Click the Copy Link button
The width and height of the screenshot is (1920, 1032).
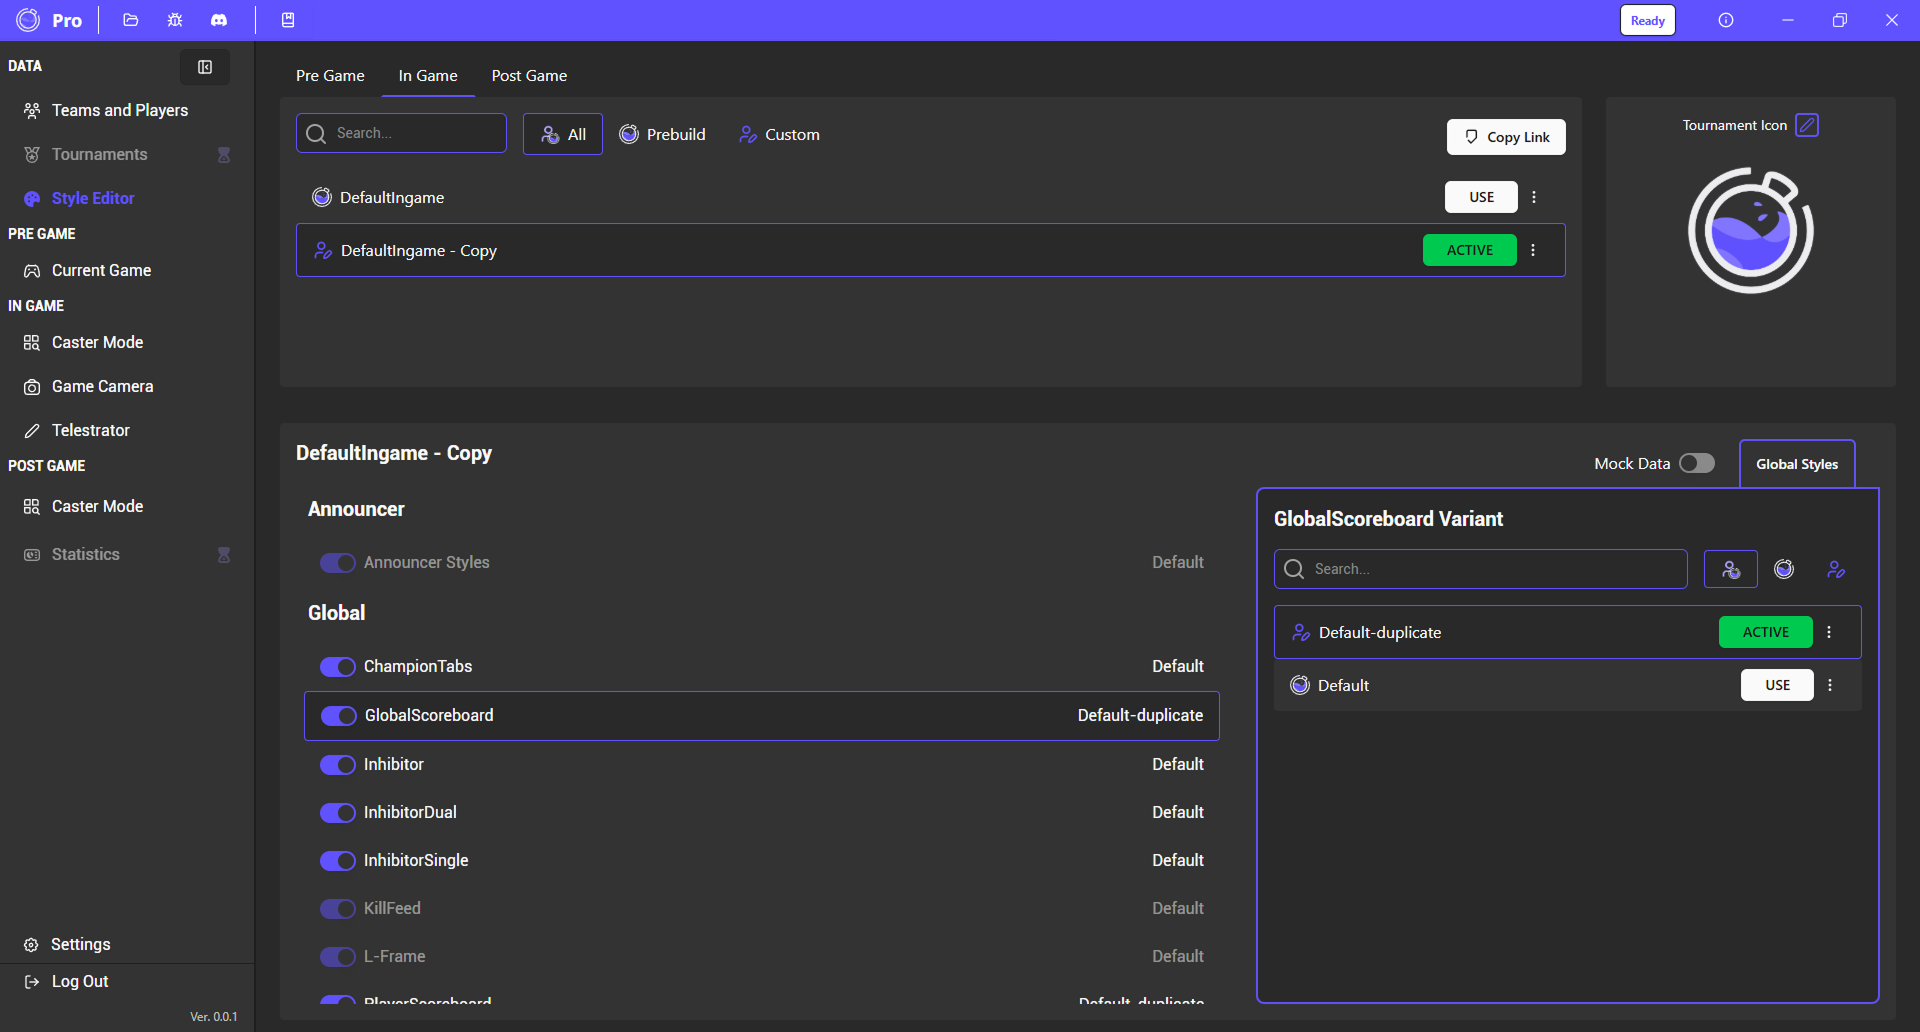point(1506,136)
